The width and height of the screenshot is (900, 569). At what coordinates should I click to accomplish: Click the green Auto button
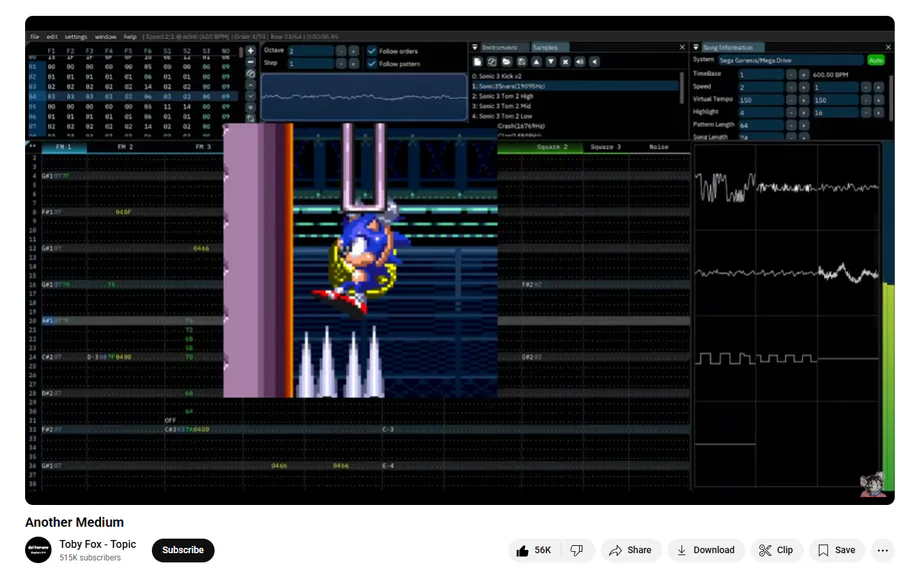(x=876, y=60)
